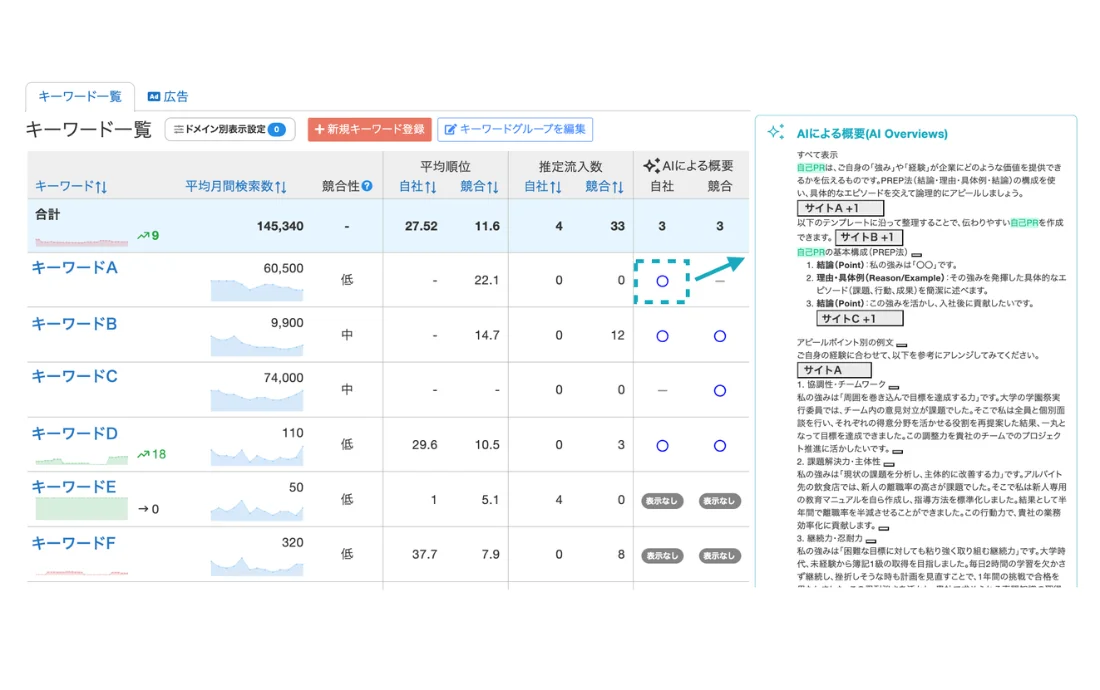Click 合計 row pink ranking graph

[x=81, y=242]
